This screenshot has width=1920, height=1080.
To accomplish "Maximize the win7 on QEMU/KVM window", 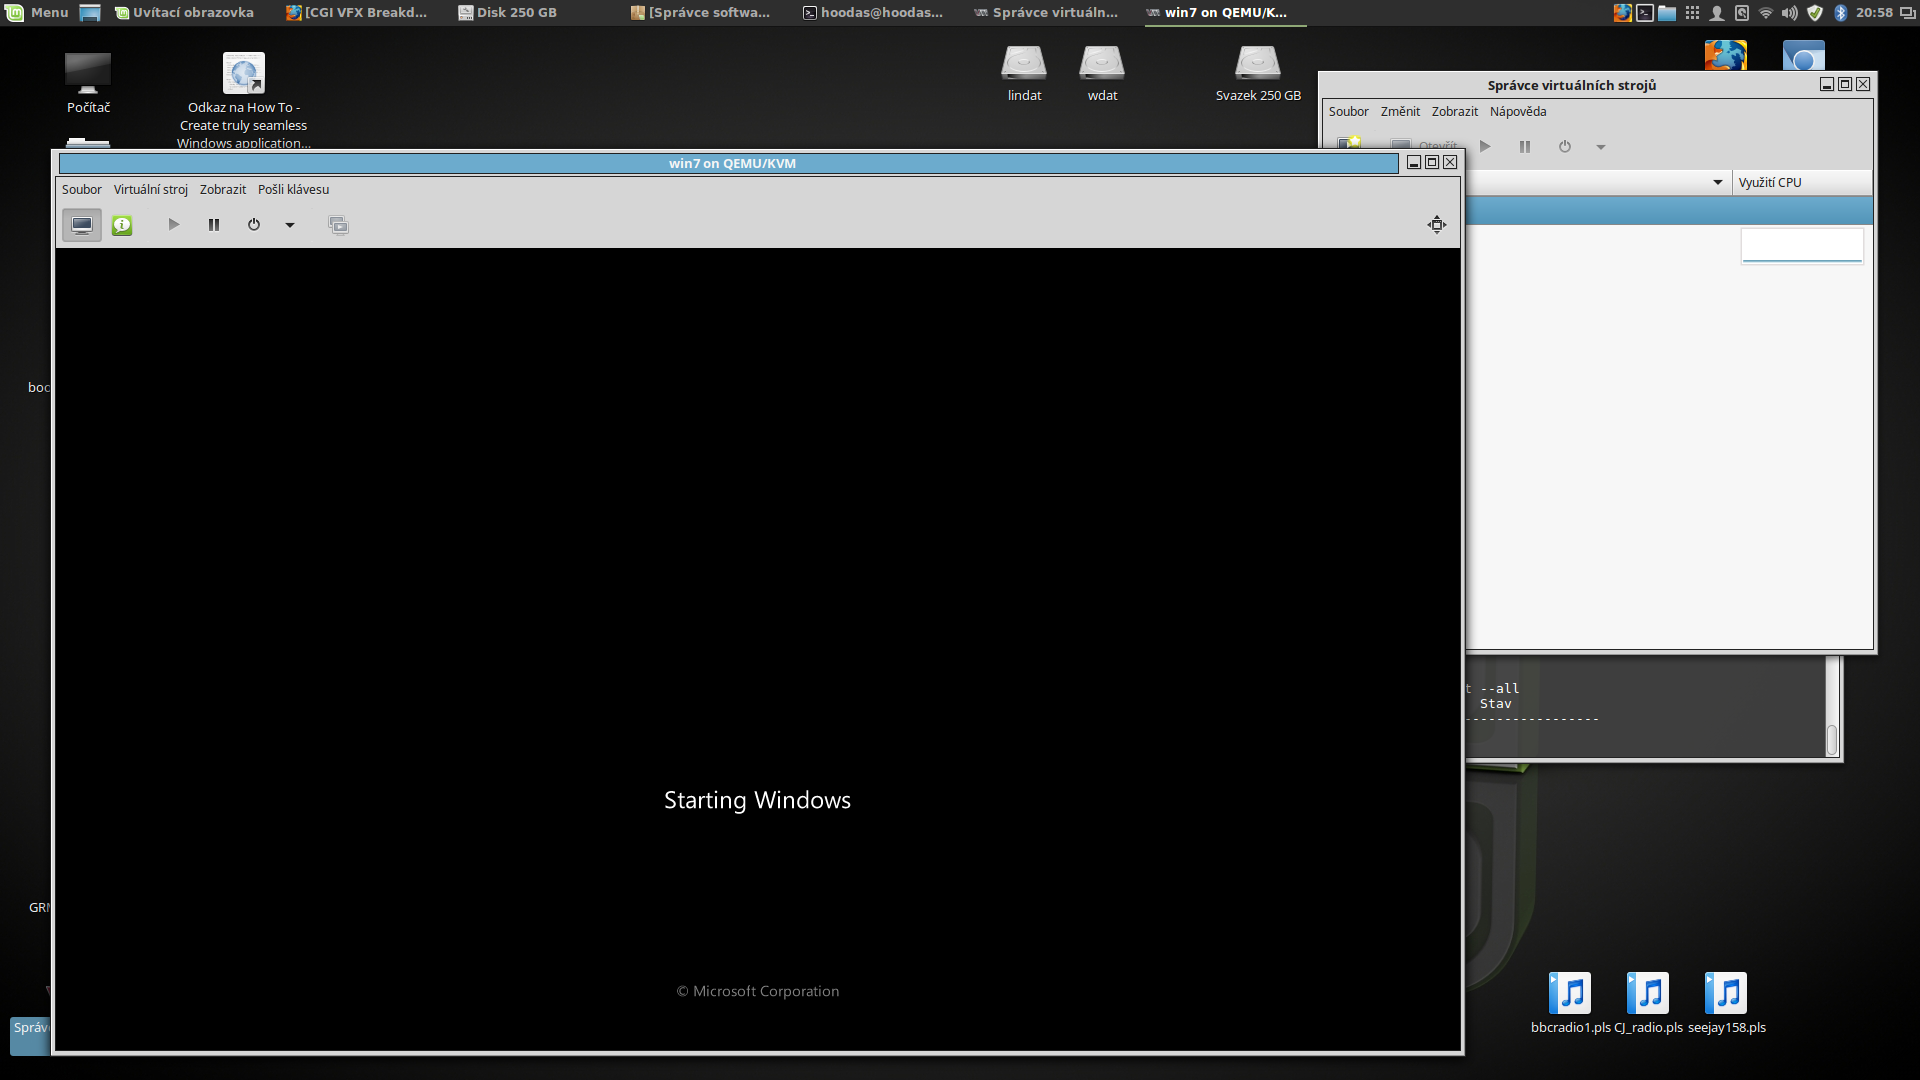I will (1432, 163).
